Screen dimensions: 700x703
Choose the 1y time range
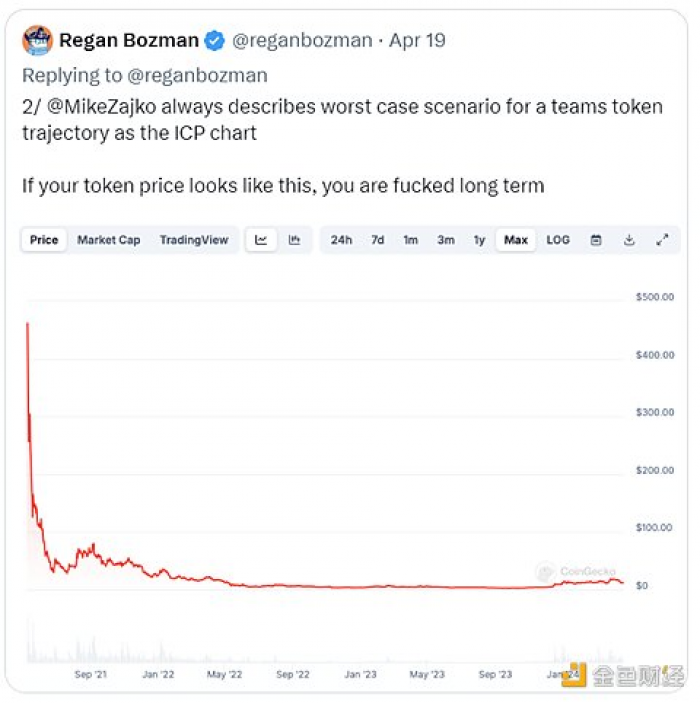[x=479, y=240]
